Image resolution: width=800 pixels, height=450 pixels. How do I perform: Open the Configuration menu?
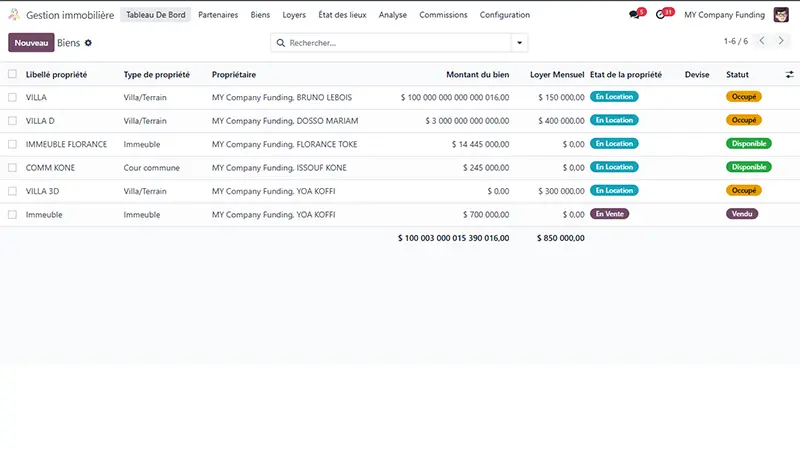[505, 15]
